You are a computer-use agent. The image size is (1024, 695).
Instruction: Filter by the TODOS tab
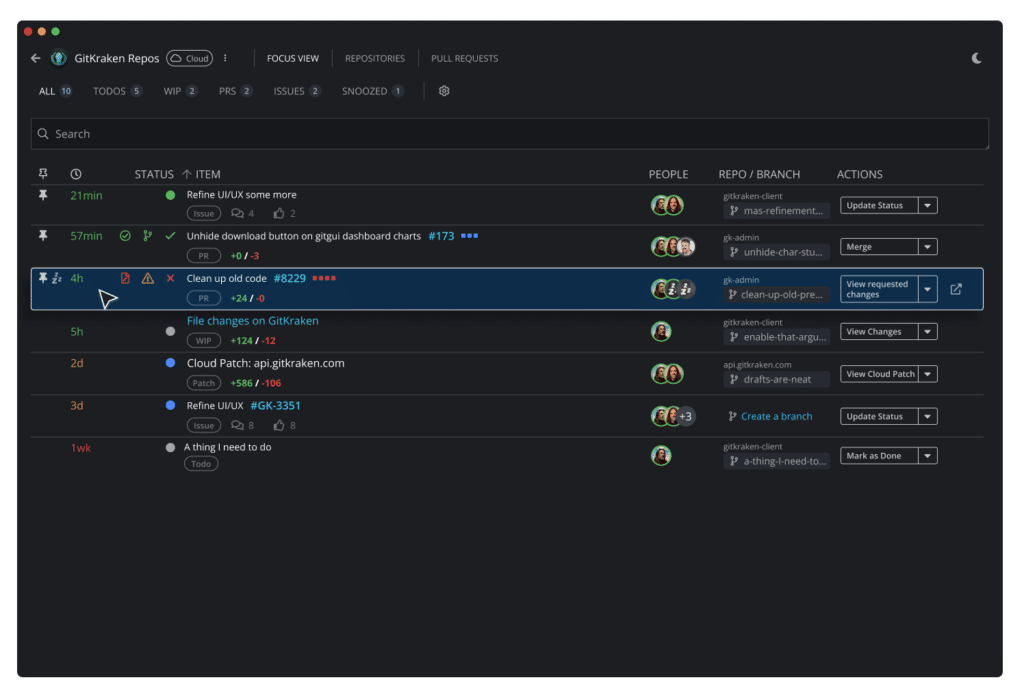click(117, 91)
